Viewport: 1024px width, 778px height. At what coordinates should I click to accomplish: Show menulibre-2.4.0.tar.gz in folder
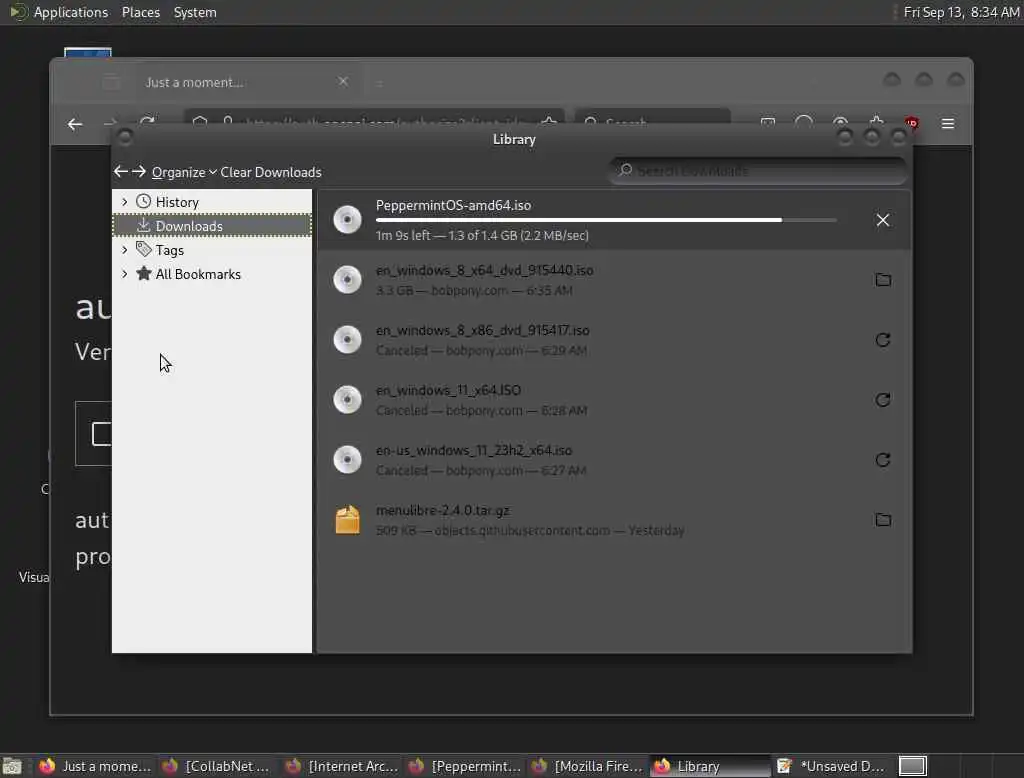point(883,520)
